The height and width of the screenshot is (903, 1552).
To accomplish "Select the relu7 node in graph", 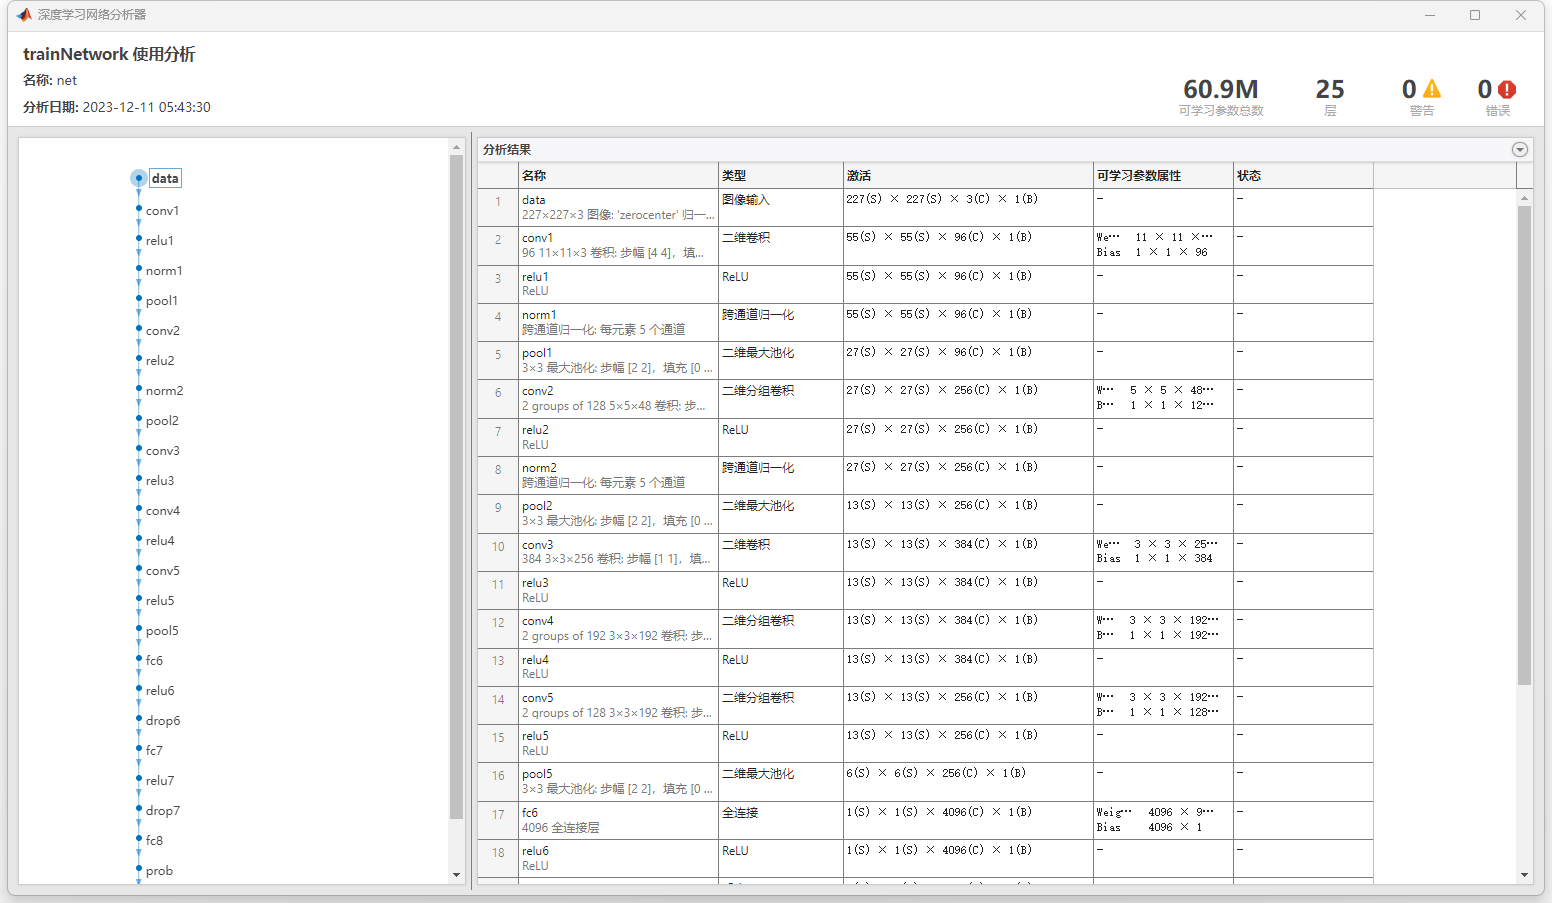I will point(160,781).
